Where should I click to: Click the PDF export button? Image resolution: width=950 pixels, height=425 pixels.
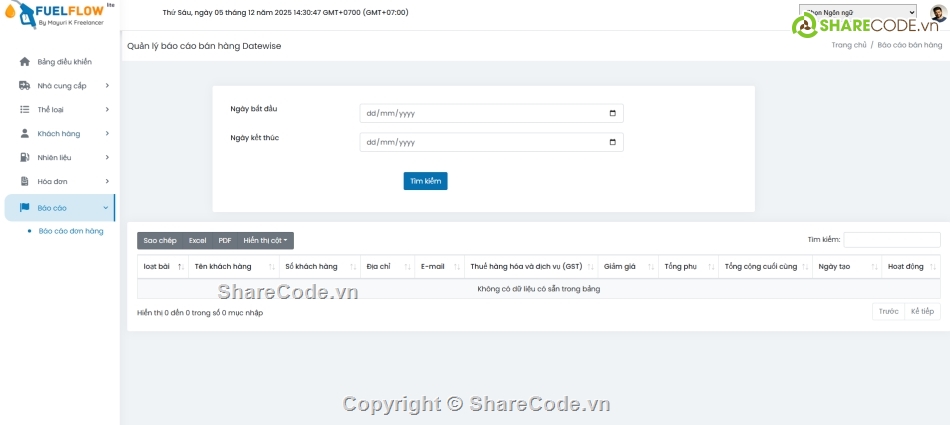pos(225,241)
